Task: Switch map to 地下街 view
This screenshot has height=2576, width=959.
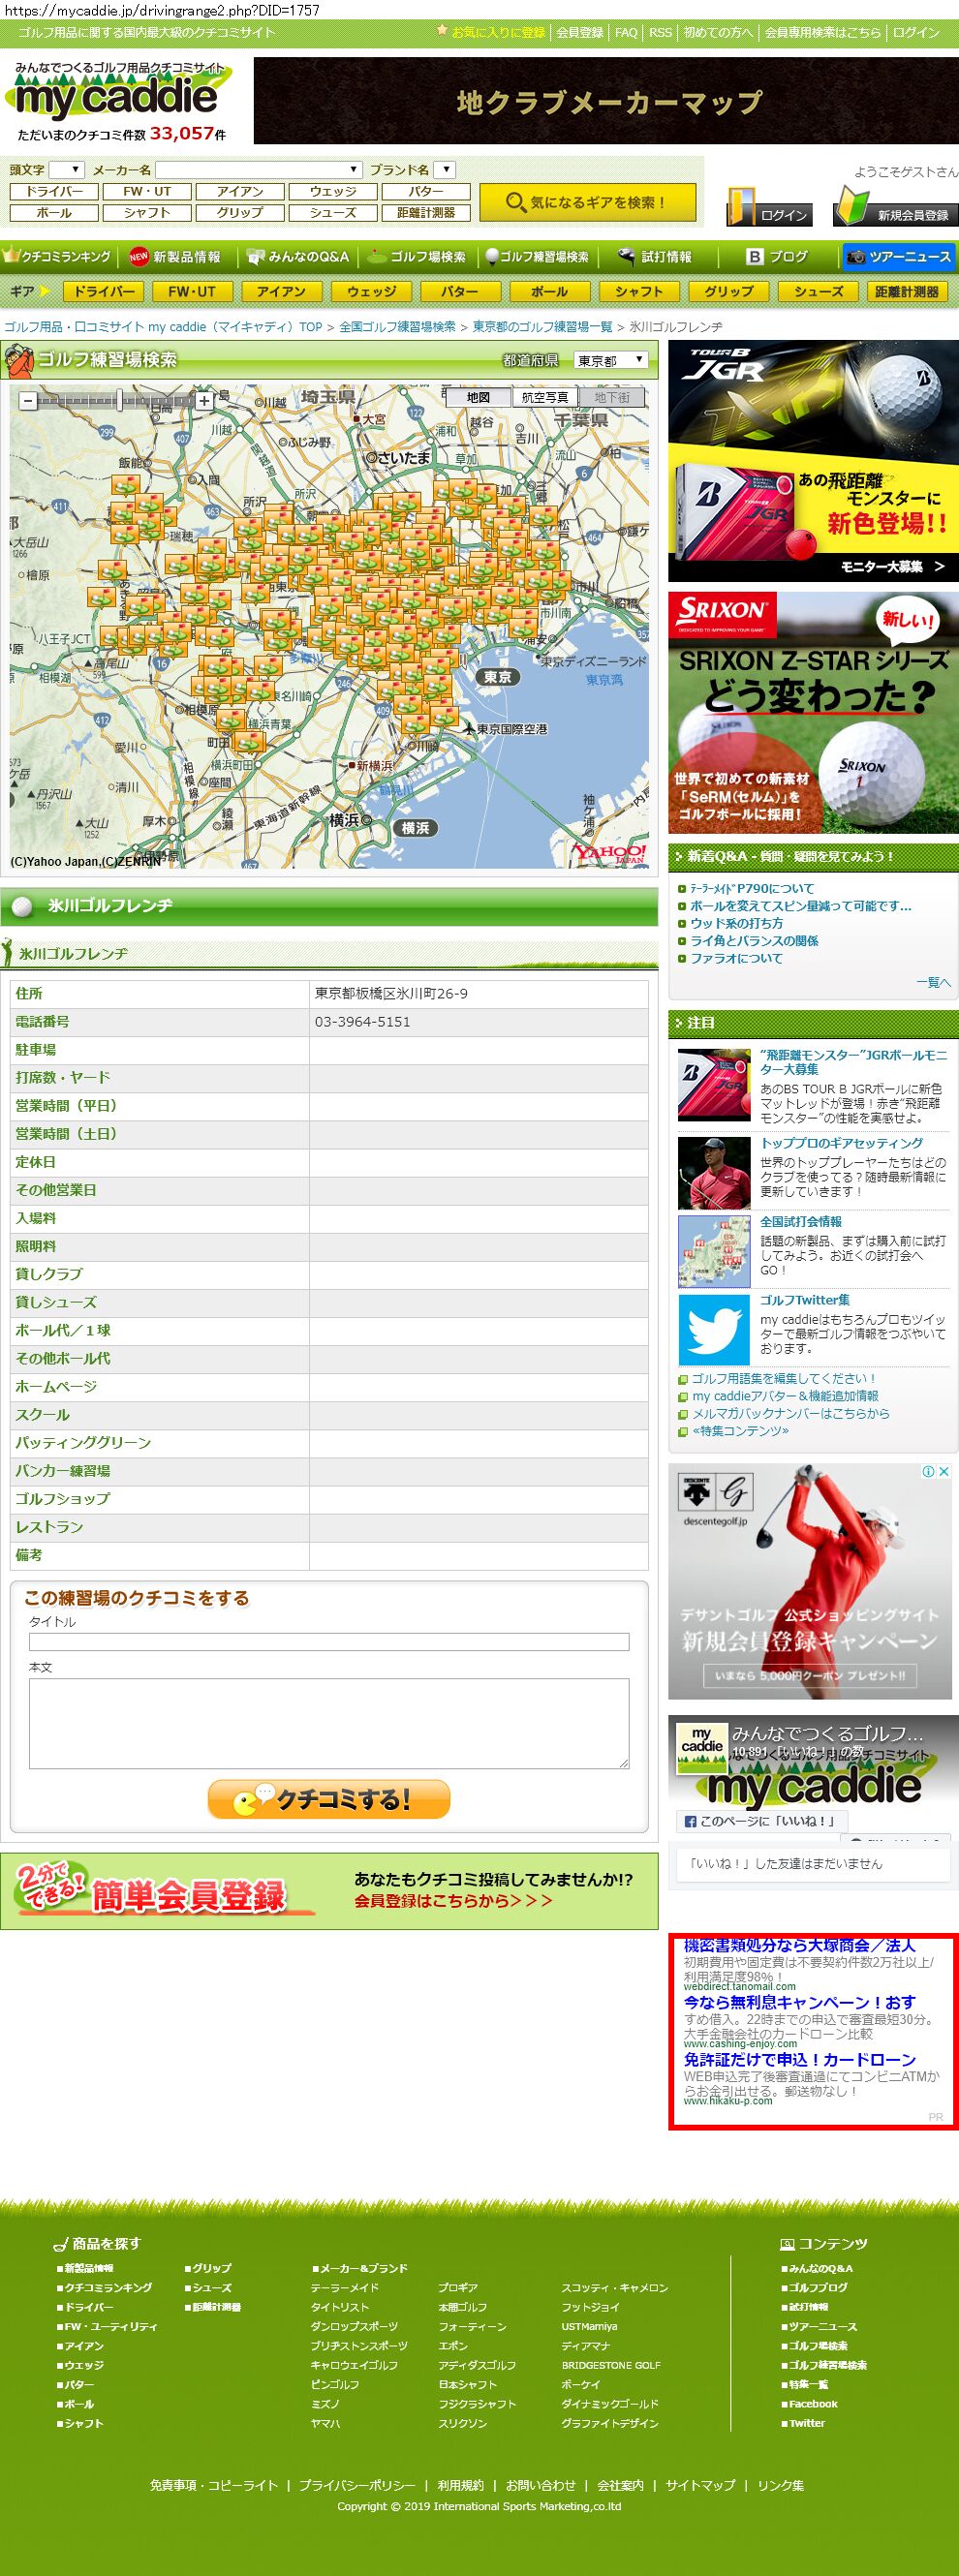Action: click(612, 397)
